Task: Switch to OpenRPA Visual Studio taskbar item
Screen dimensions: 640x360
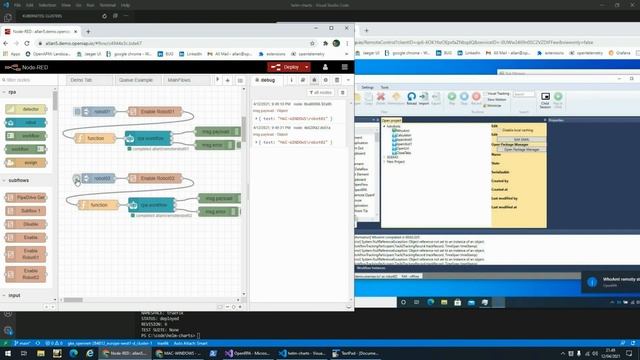Action: 247,353
